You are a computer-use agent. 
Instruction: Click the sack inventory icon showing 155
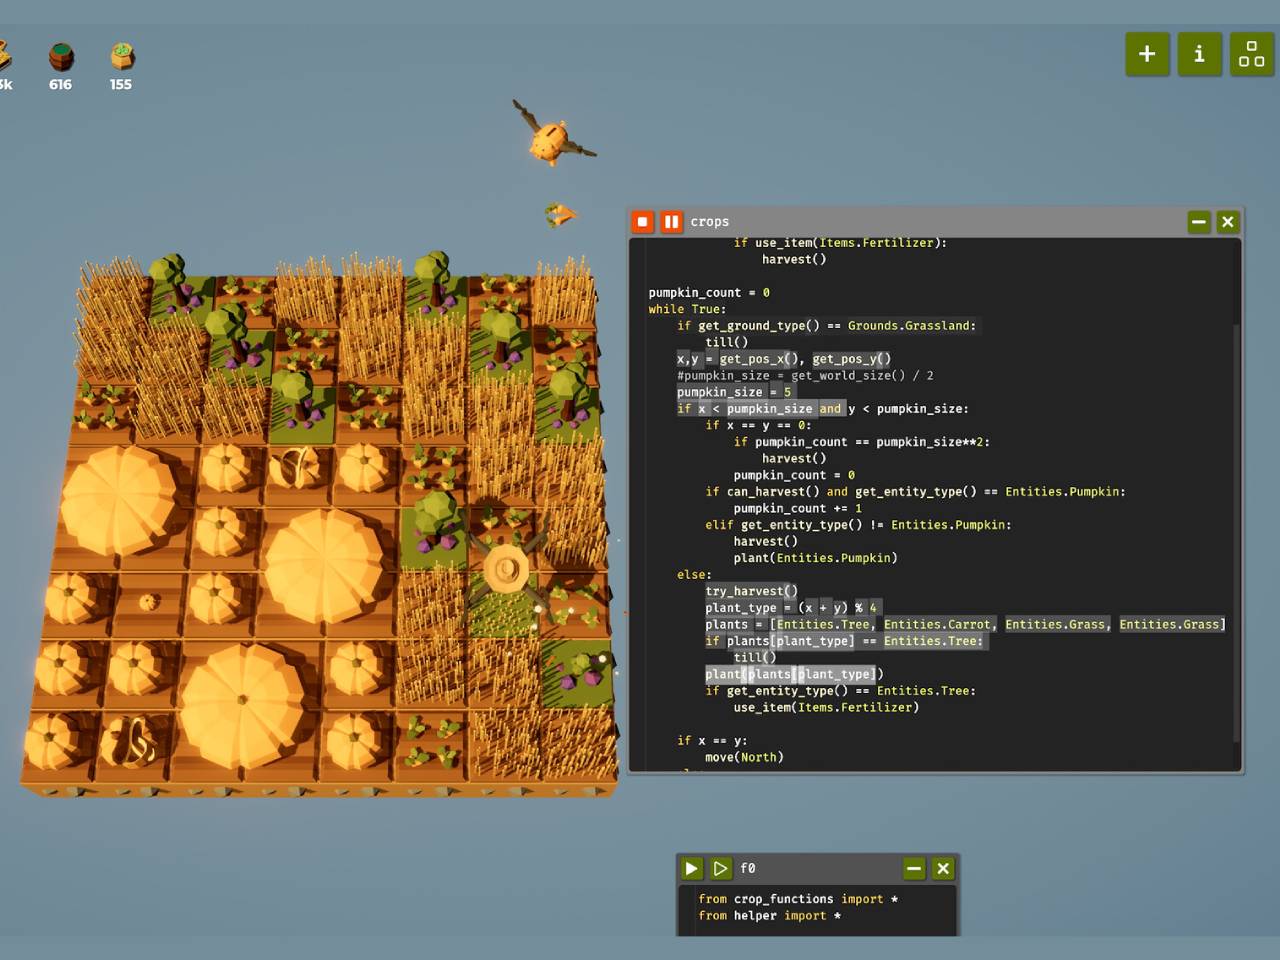point(122,57)
